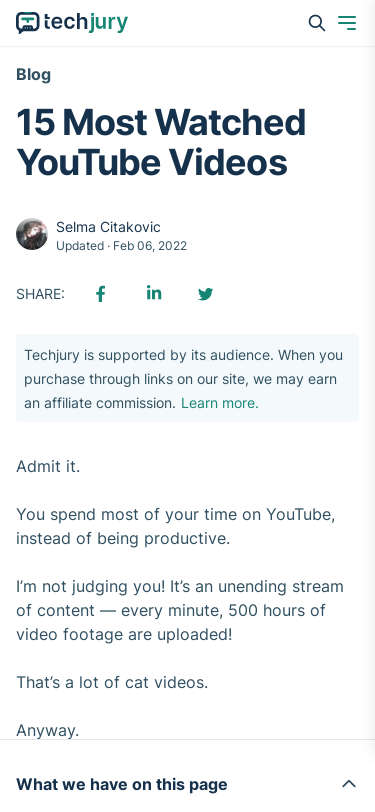Click the affiliate disclosure notice box
The width and height of the screenshot is (375, 812).
tap(188, 378)
